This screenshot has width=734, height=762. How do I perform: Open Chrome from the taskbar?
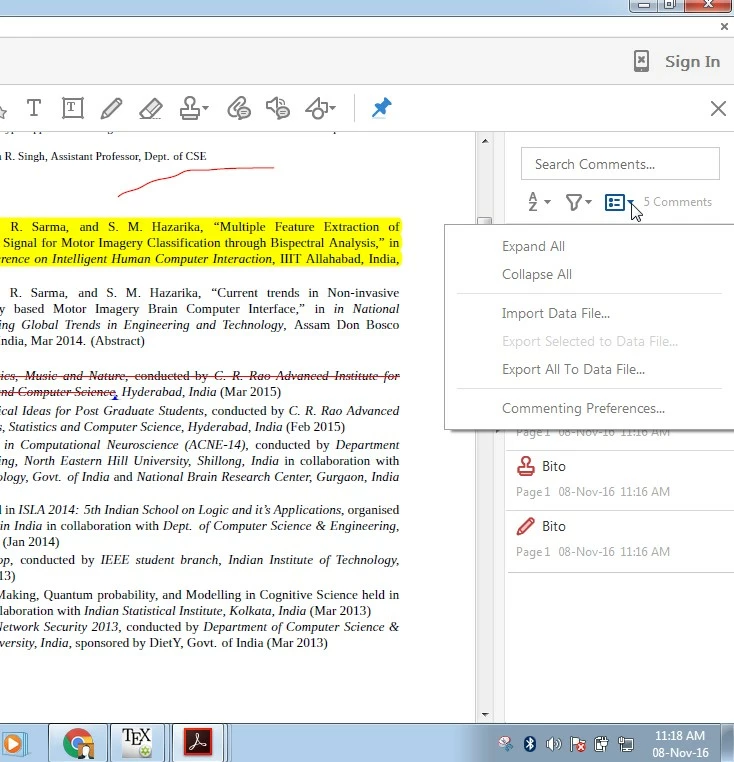78,743
